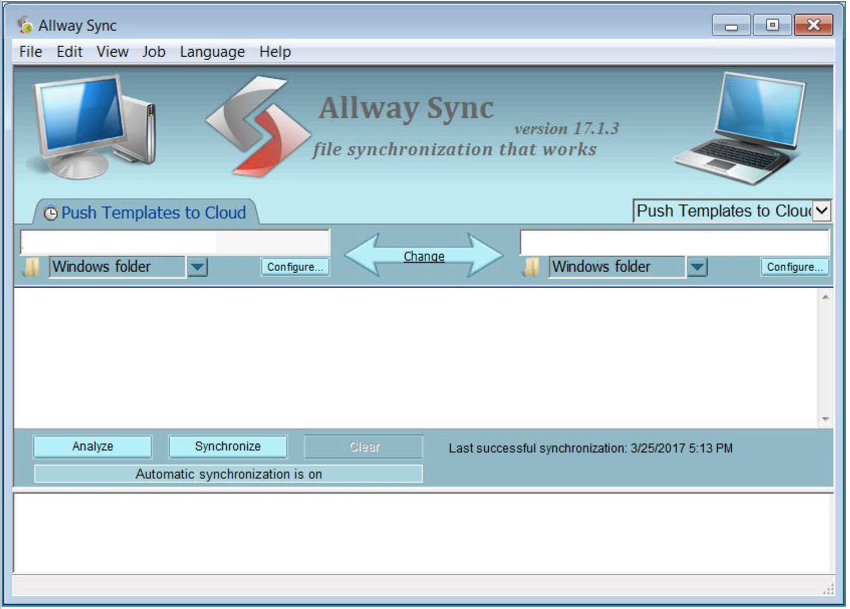Viewport: 850px width, 609px height.
Task: Click the right Windows folder icon
Action: pyautogui.click(x=532, y=267)
